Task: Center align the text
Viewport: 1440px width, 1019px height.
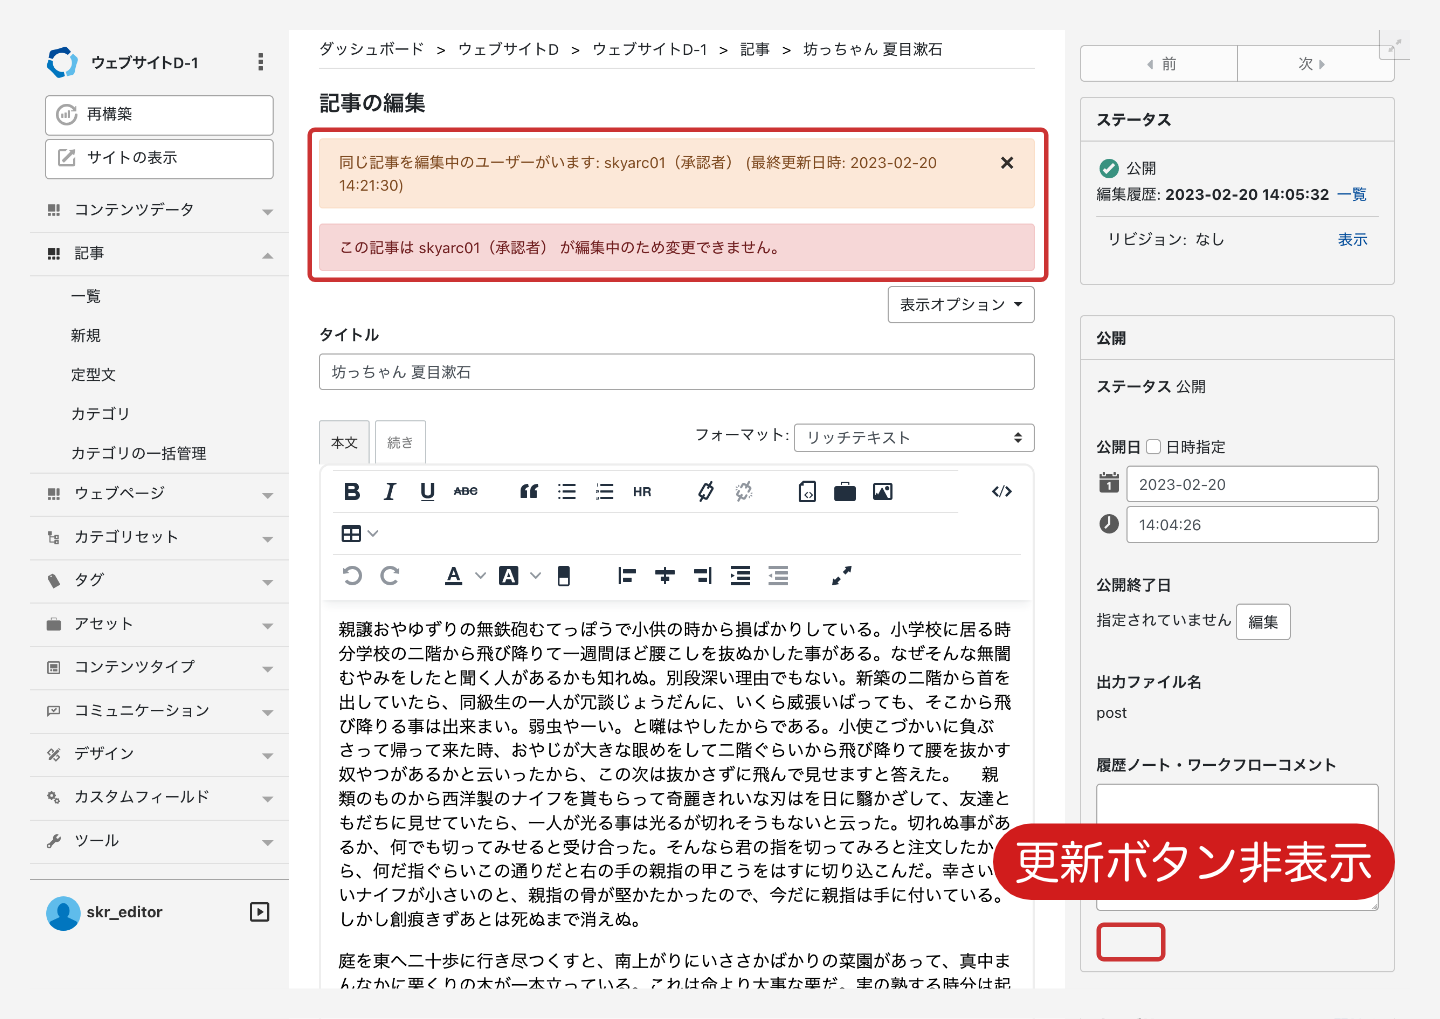Action: pos(665,575)
